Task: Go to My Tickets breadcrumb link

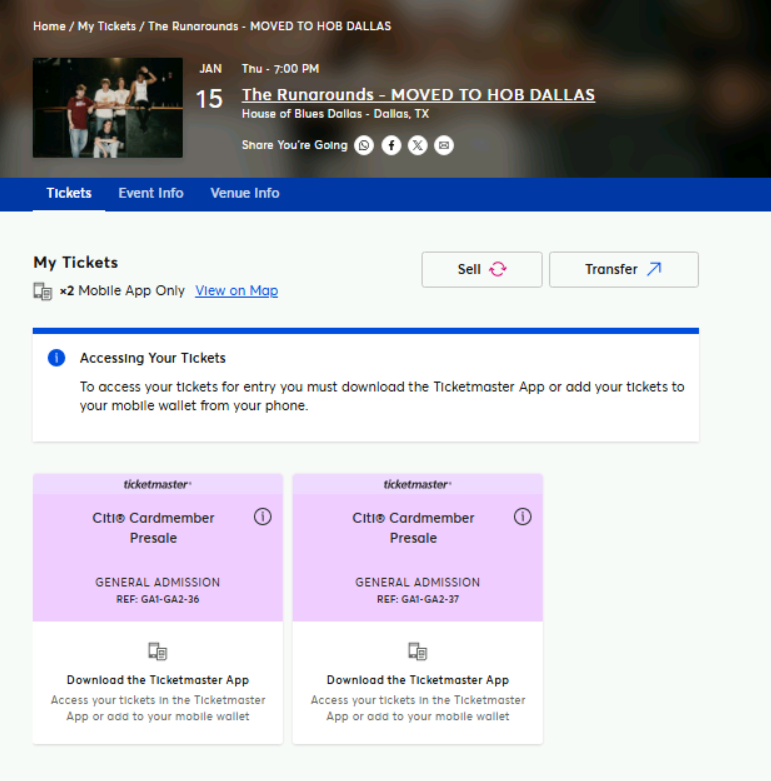Action: point(107,26)
